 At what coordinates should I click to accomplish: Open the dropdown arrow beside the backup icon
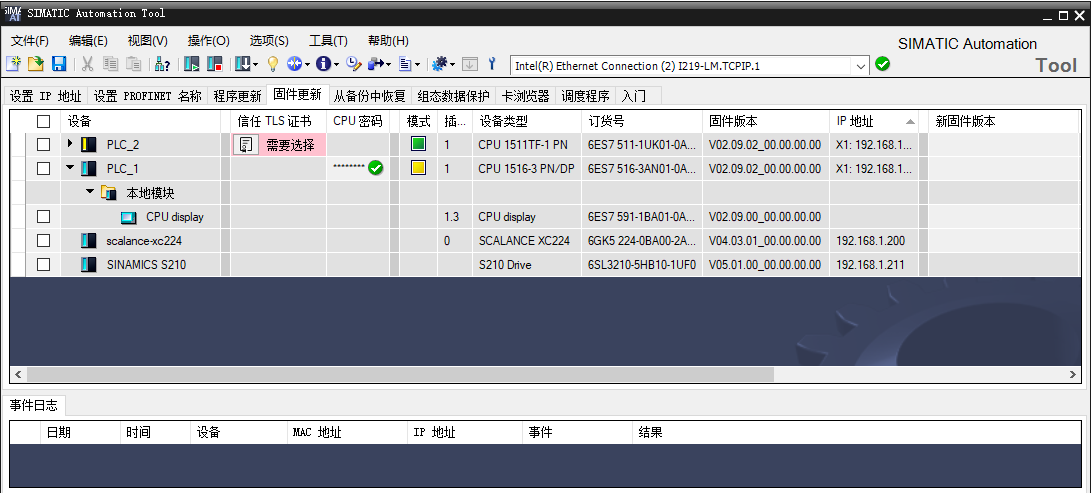[x=388, y=65]
